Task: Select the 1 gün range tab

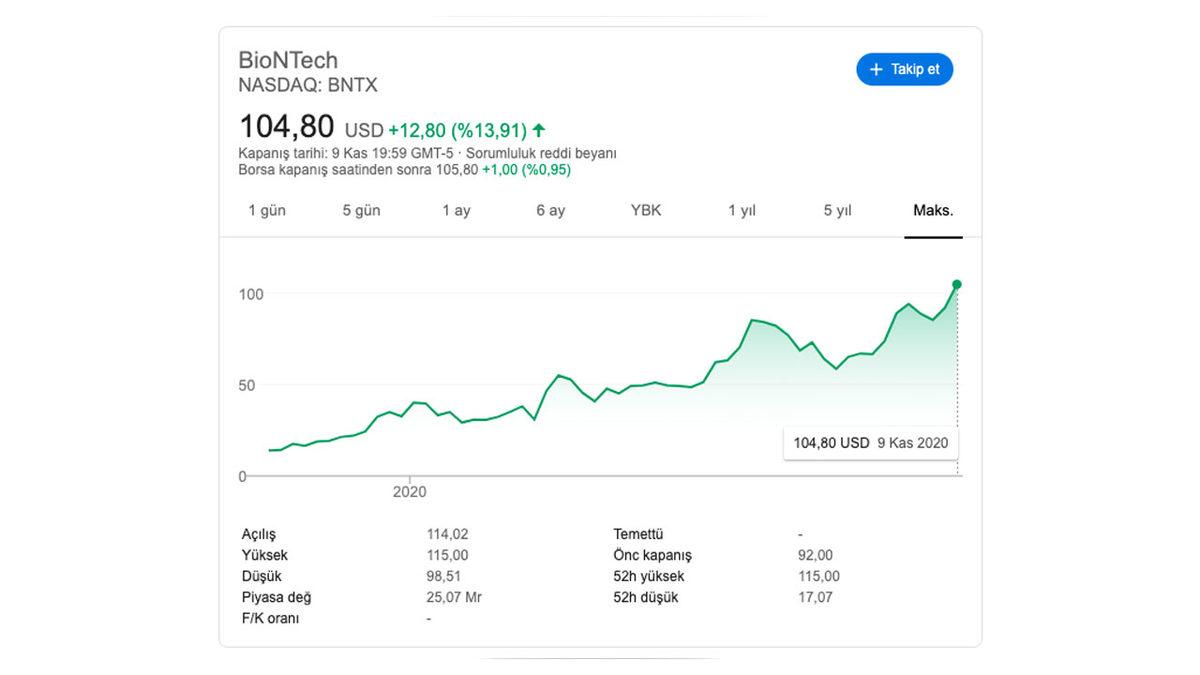Action: 267,211
